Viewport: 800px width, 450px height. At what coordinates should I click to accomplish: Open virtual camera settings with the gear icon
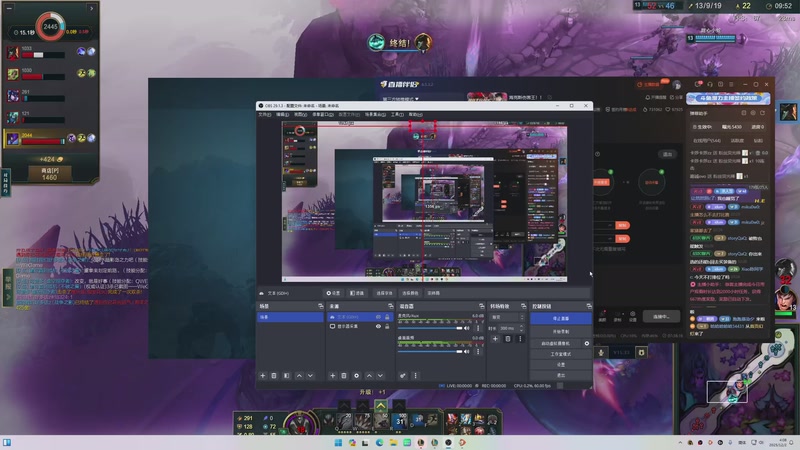(587, 343)
